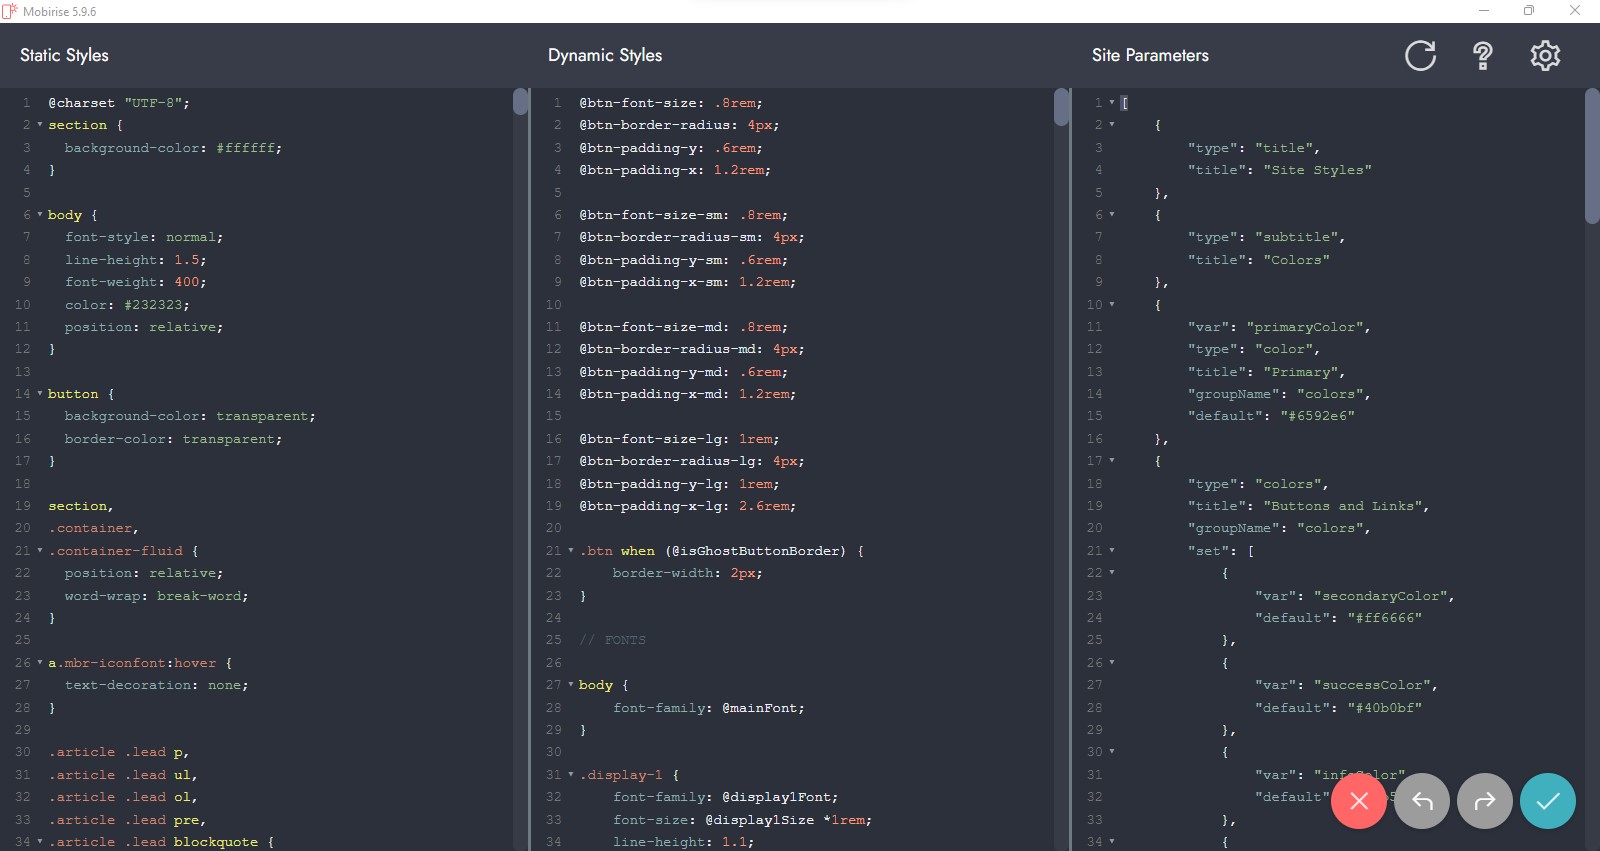The height and width of the screenshot is (851, 1600).
Task: Fold the .btn when block in Dynamic Styles
Action: point(571,551)
